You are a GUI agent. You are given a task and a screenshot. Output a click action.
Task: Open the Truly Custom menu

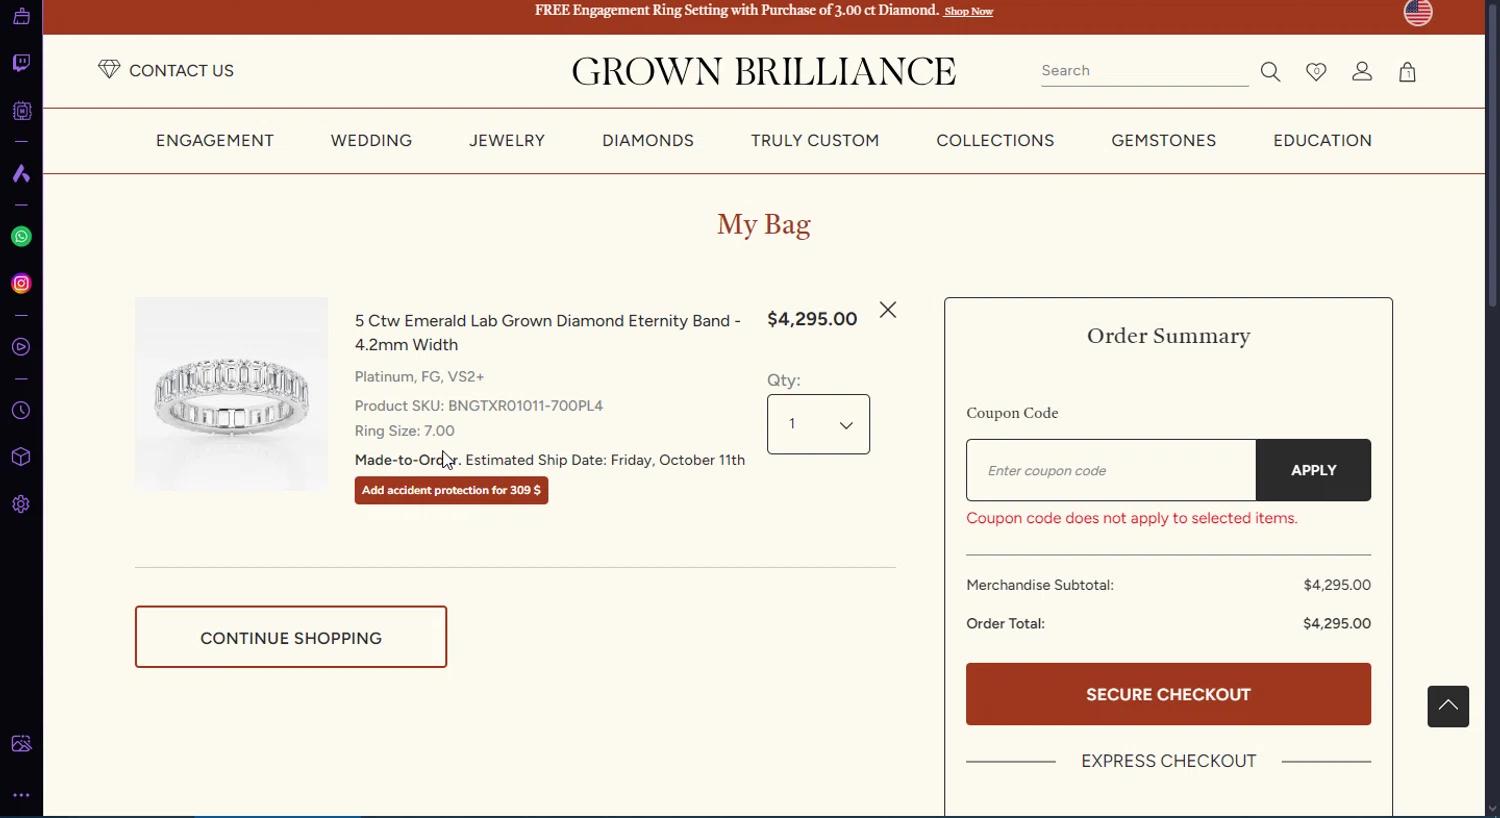[815, 141]
